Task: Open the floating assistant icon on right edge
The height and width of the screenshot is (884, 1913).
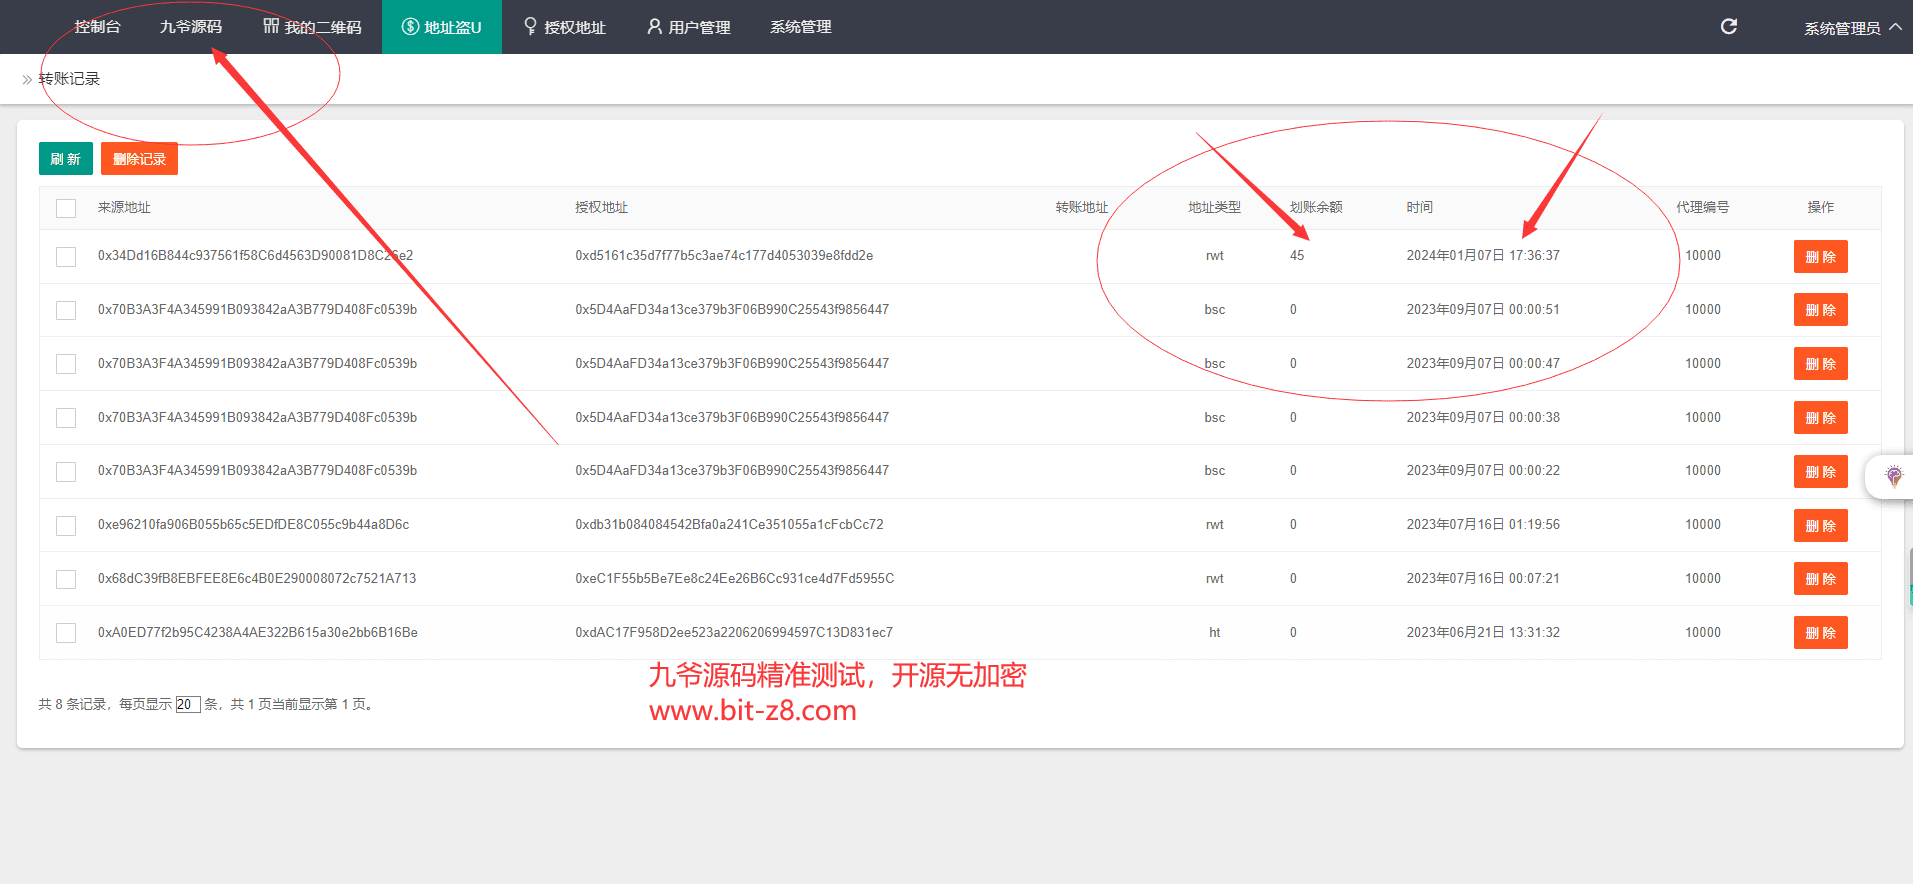Action: [x=1893, y=476]
